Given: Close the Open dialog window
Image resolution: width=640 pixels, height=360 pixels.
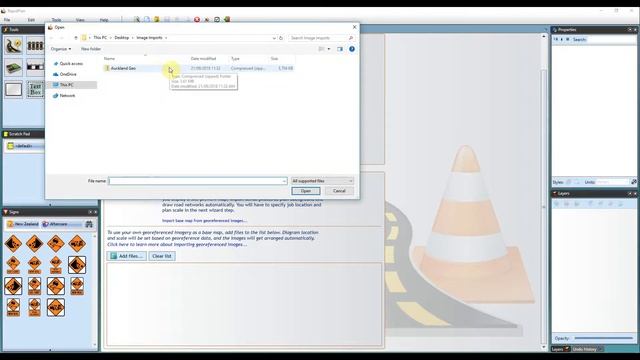Looking at the screenshot, I should tap(354, 27).
